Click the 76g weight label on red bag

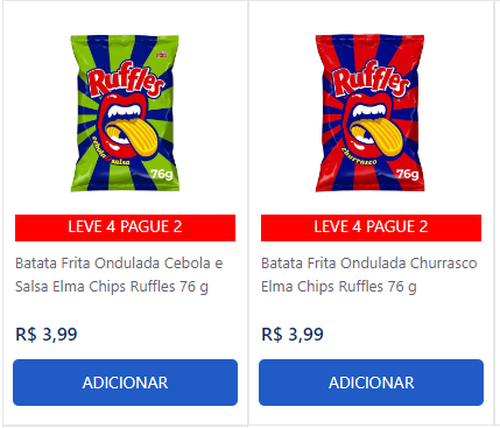(x=407, y=174)
